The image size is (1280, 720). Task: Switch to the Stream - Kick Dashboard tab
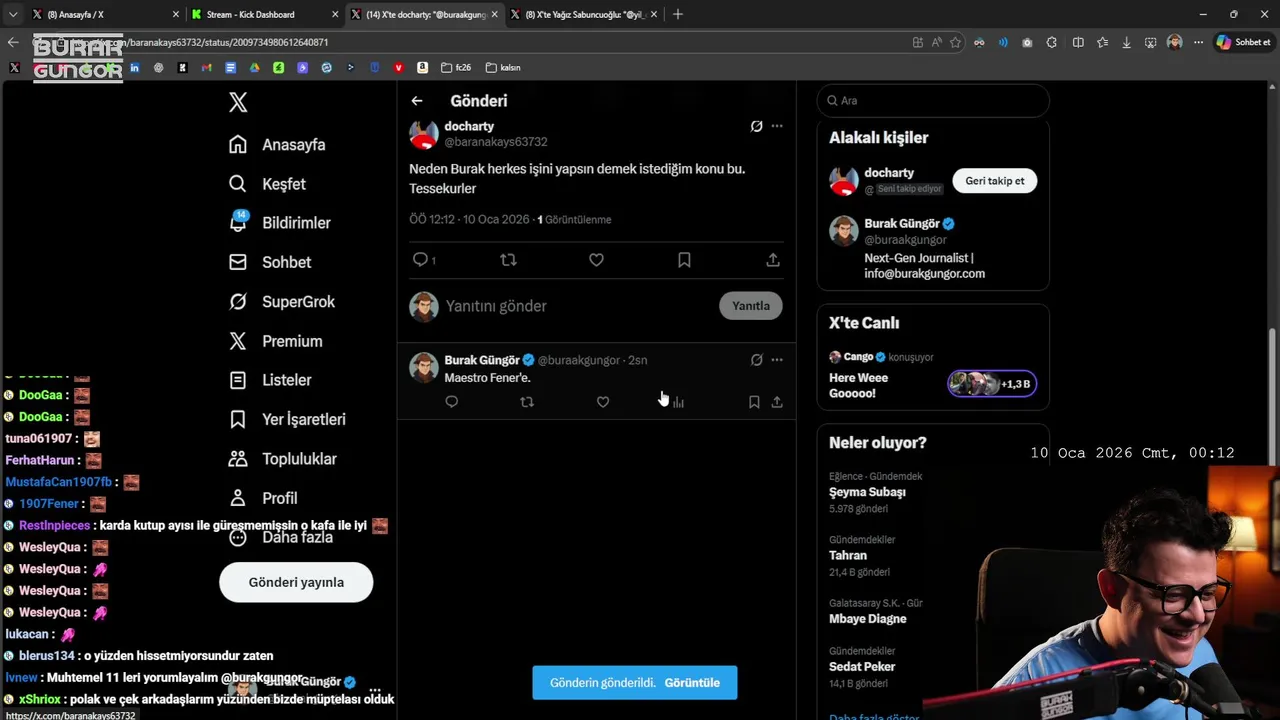(264, 14)
